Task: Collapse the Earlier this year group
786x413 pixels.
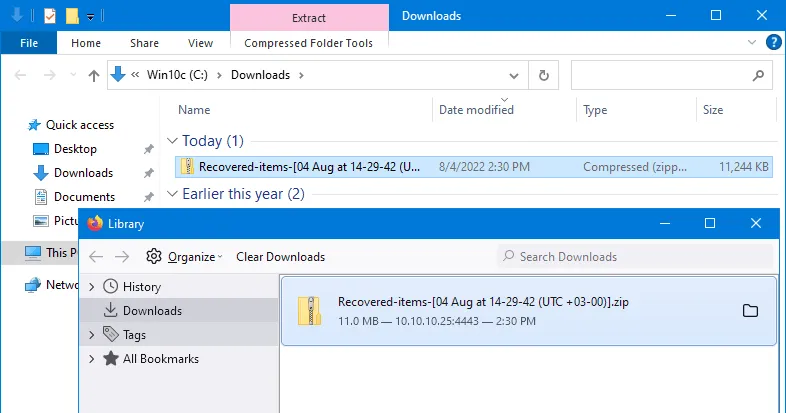Action: [x=173, y=194]
